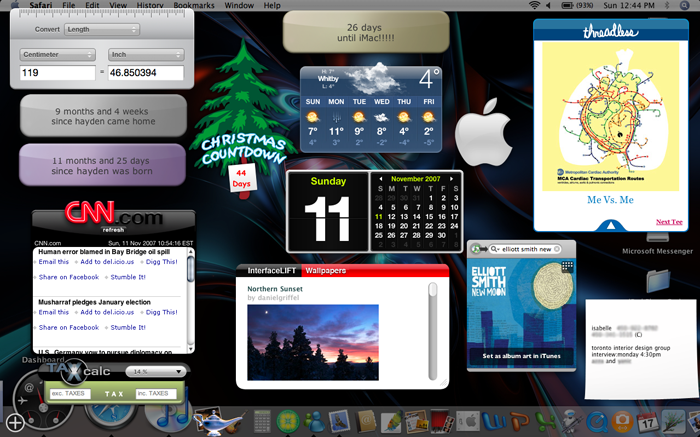Click Northern Sunset wallpaper title
Image resolution: width=700 pixels, height=437 pixels.
click(275, 289)
